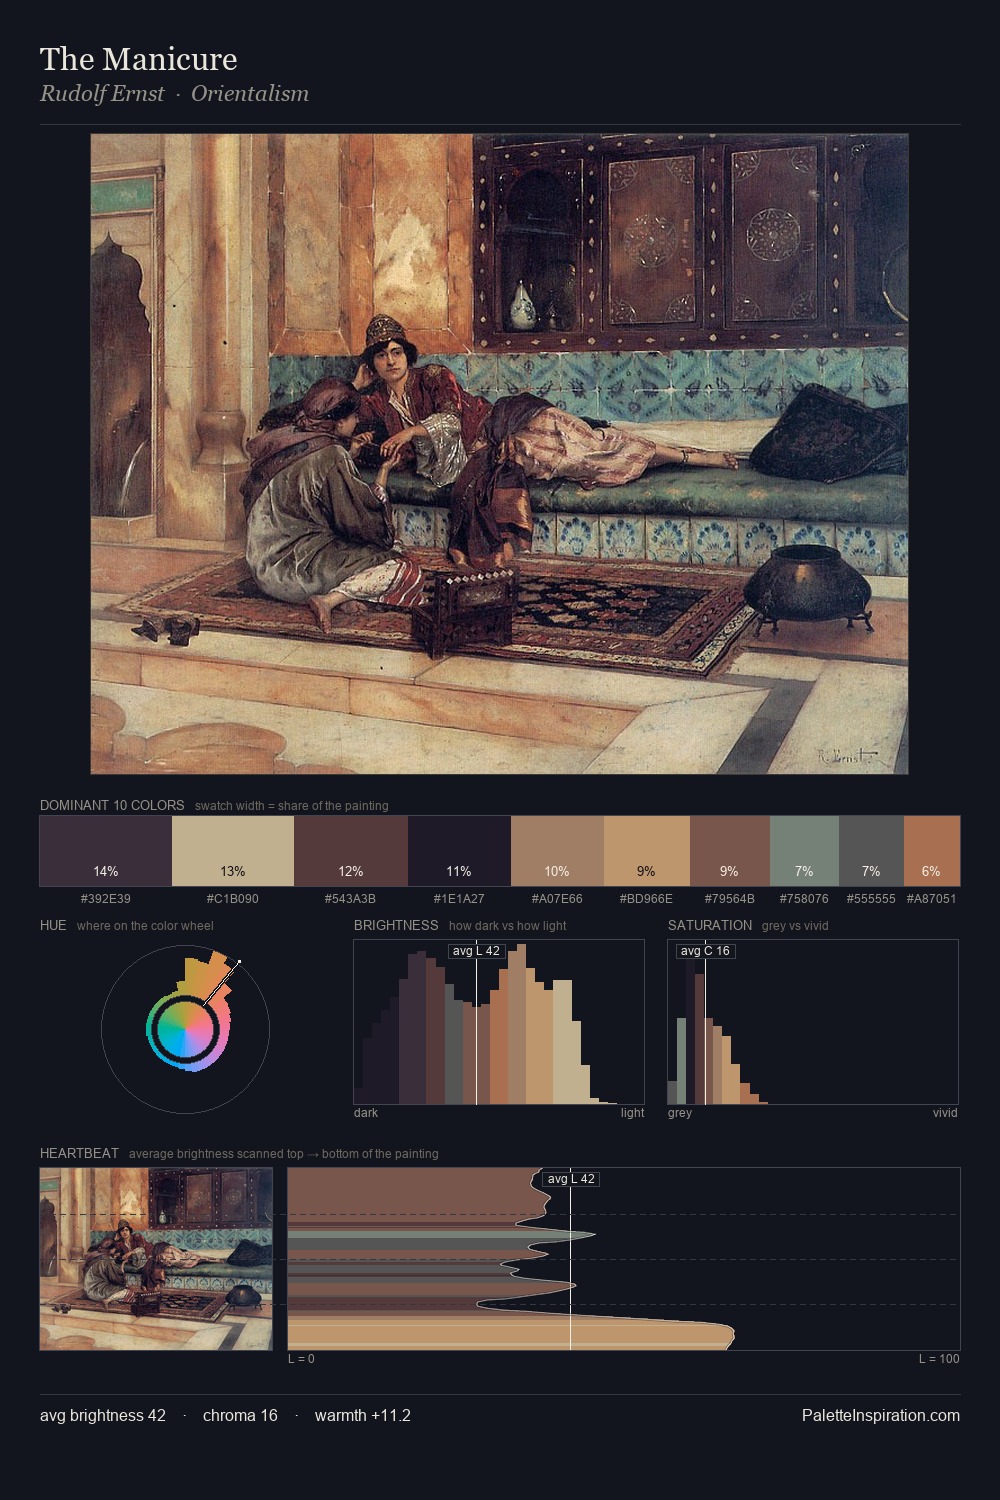Image resolution: width=1000 pixels, height=1500 pixels.
Task: Select the #C1B090 beige color swatch
Action: 233,851
